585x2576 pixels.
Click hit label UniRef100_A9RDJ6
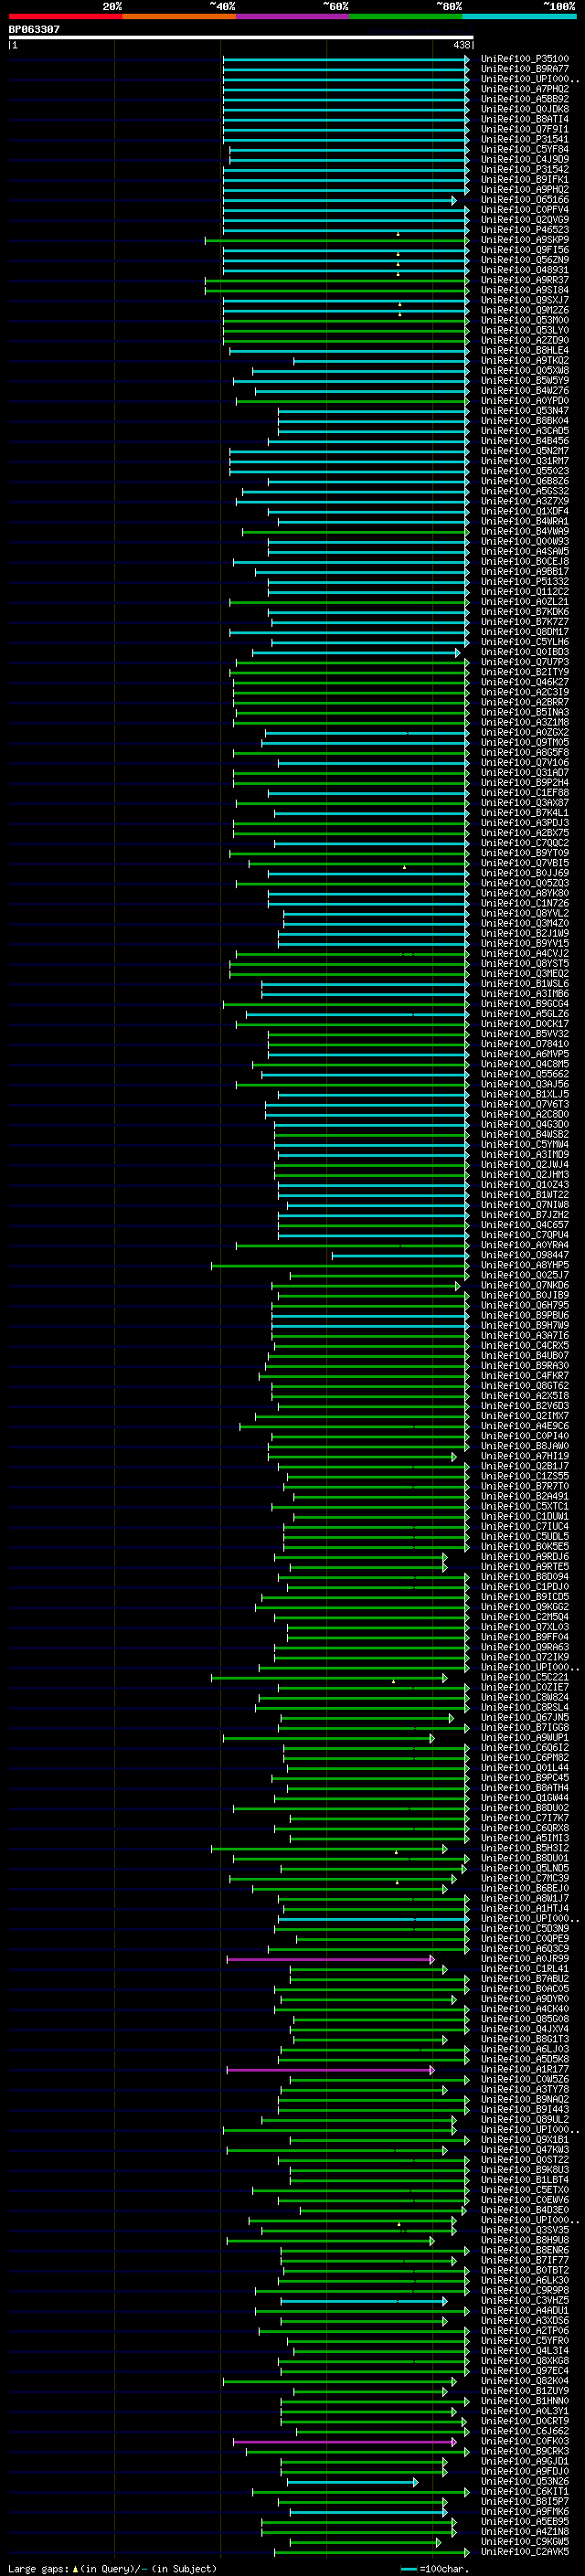pyautogui.click(x=525, y=1557)
